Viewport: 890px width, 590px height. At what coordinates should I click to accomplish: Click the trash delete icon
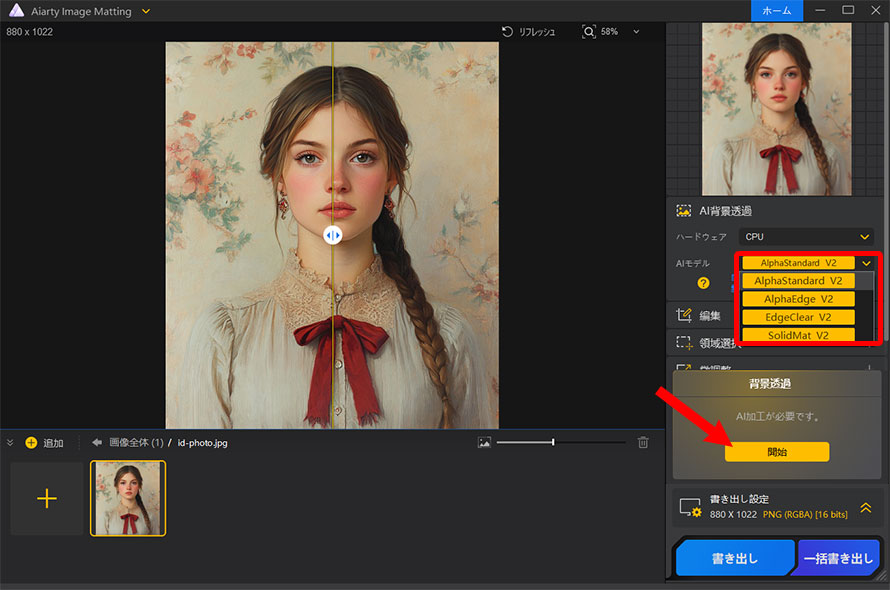[x=643, y=442]
